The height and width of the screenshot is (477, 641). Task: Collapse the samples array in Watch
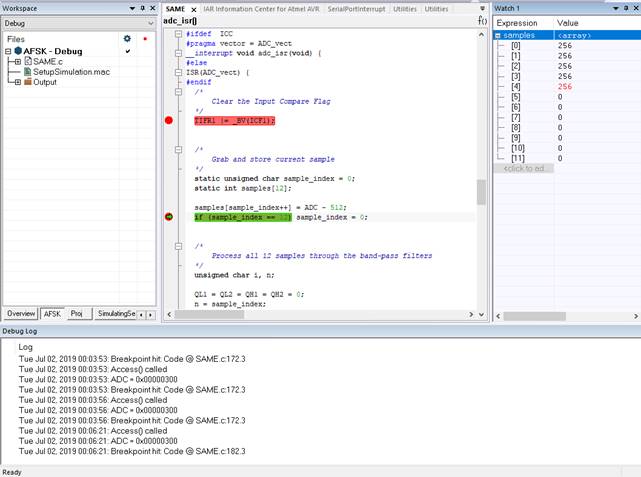(499, 35)
